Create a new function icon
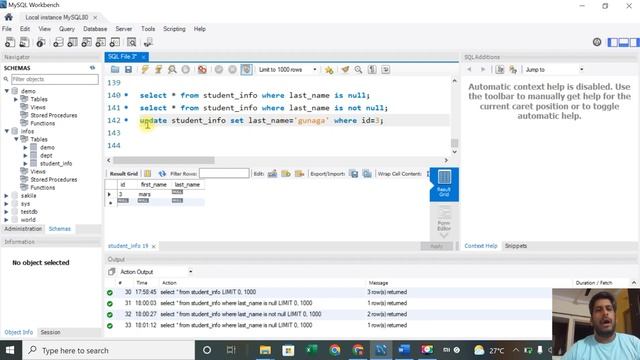 click(x=115, y=42)
